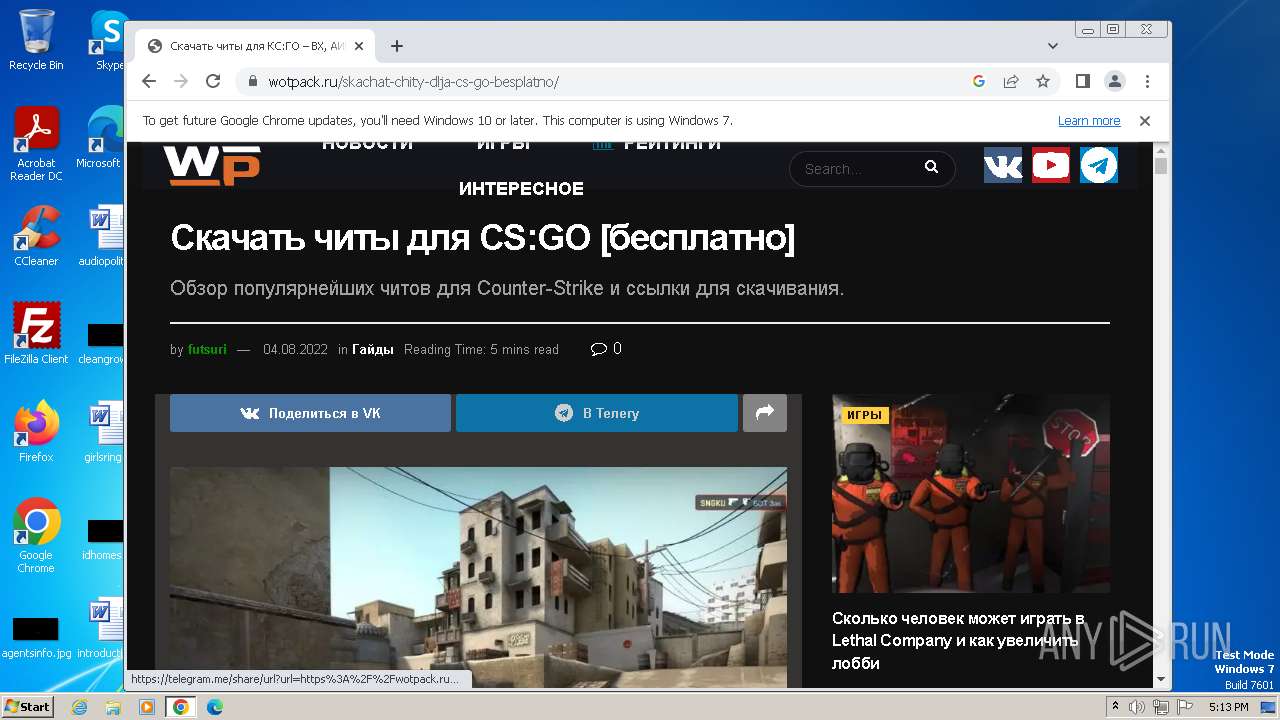Screen dimensions: 1280x720
Task: Click the search magnifier icon
Action: (931, 168)
